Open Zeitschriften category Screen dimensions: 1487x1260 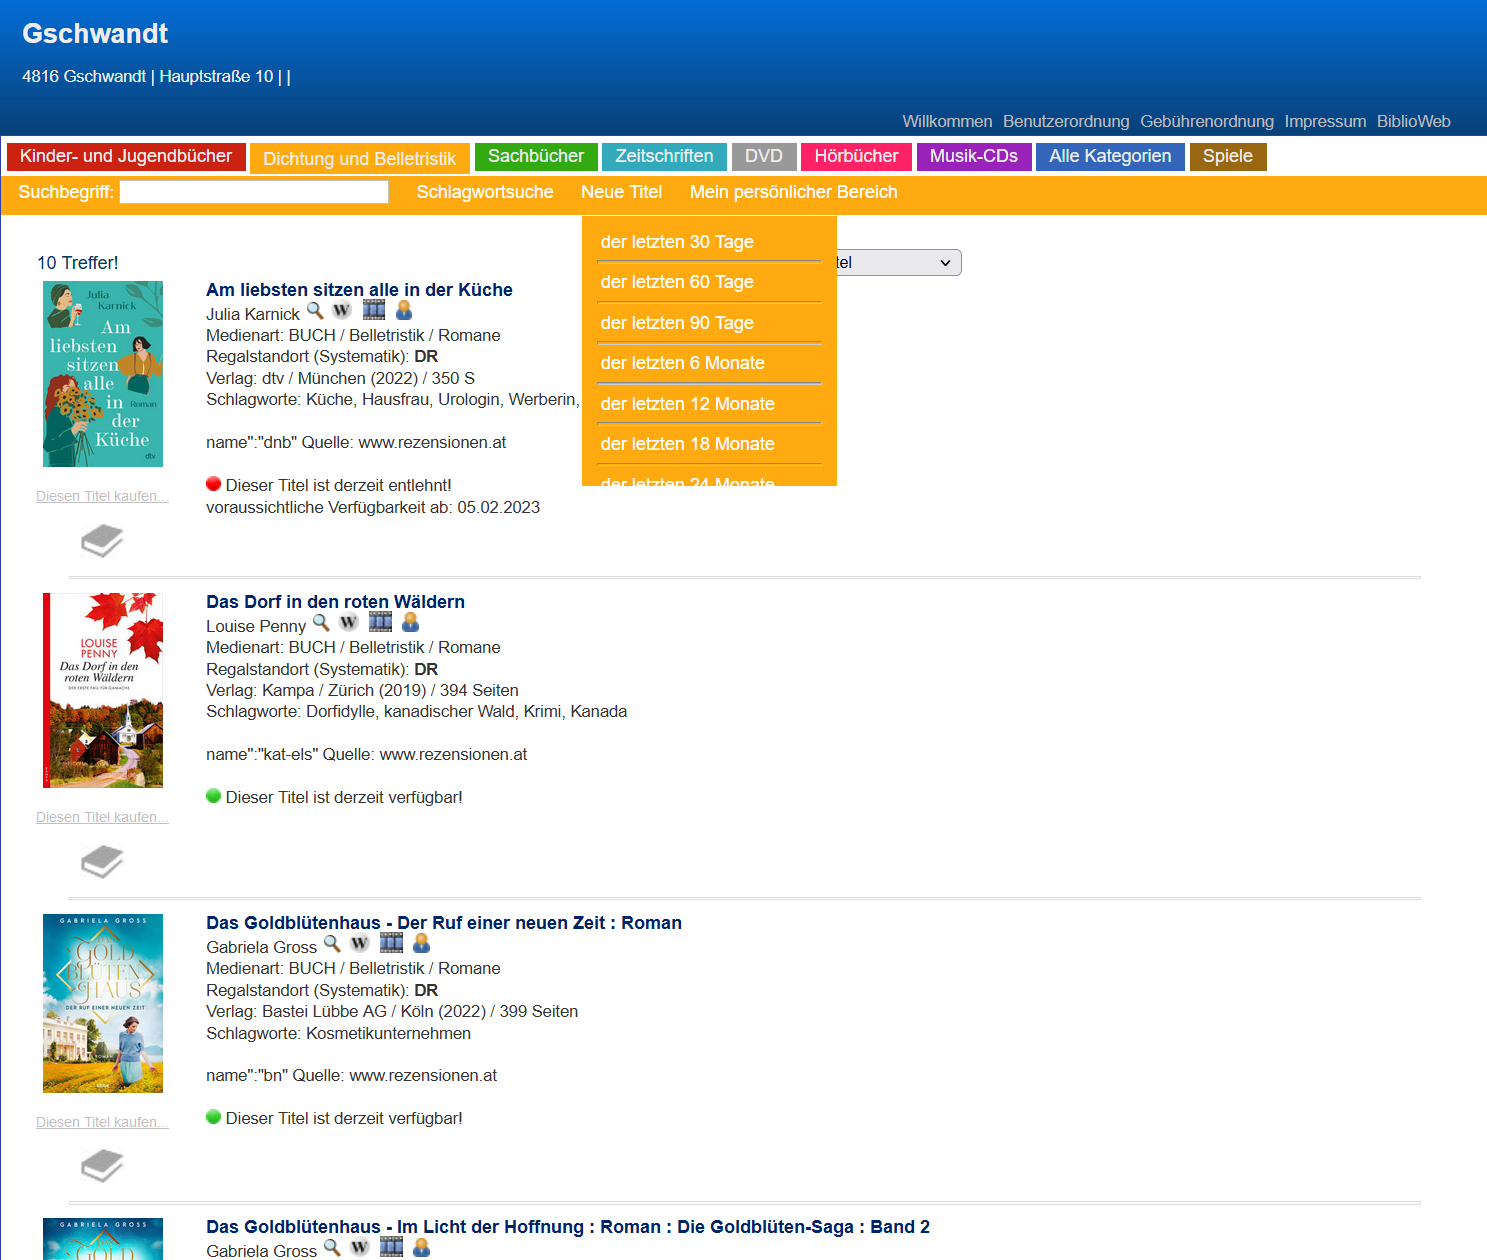pyautogui.click(x=664, y=157)
